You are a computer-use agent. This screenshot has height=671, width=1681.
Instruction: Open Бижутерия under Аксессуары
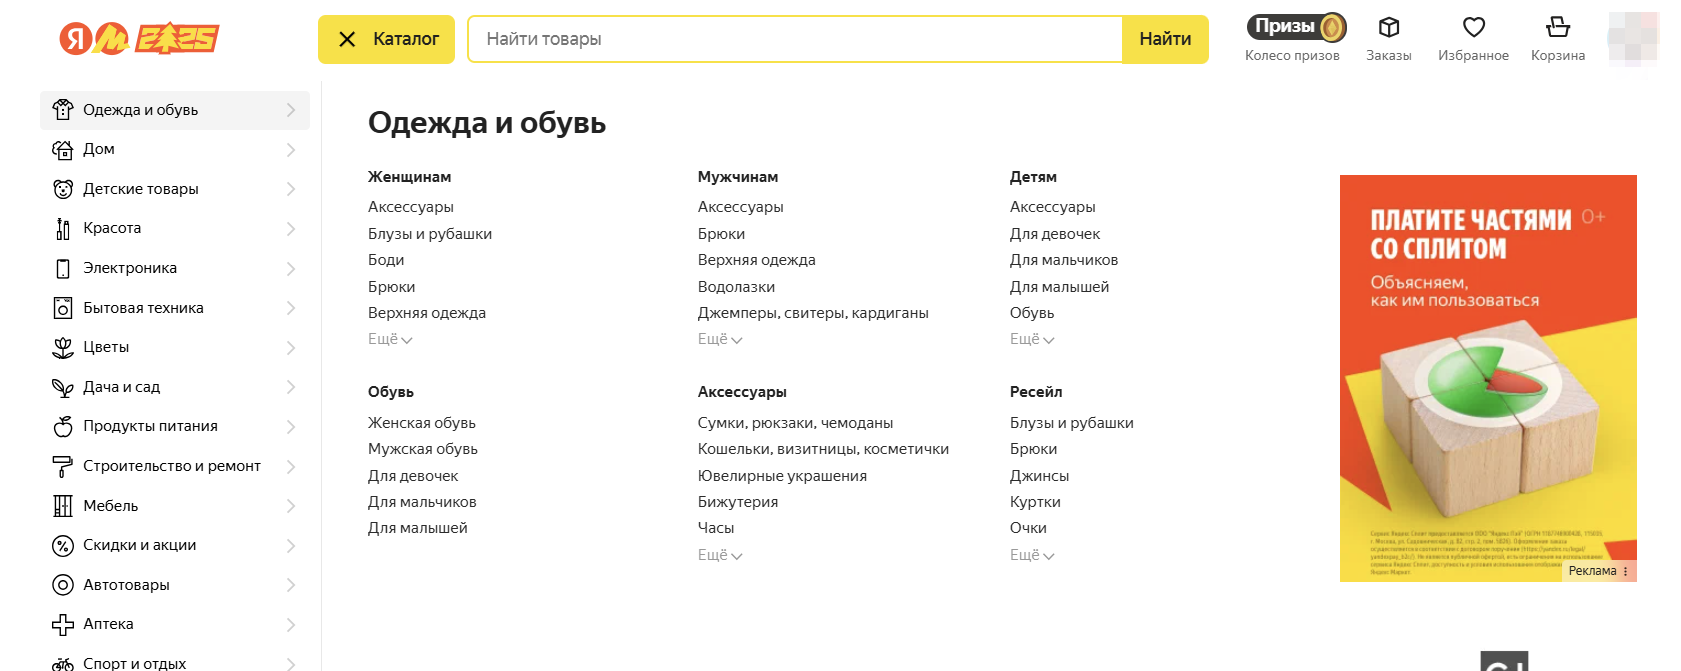coord(738,502)
